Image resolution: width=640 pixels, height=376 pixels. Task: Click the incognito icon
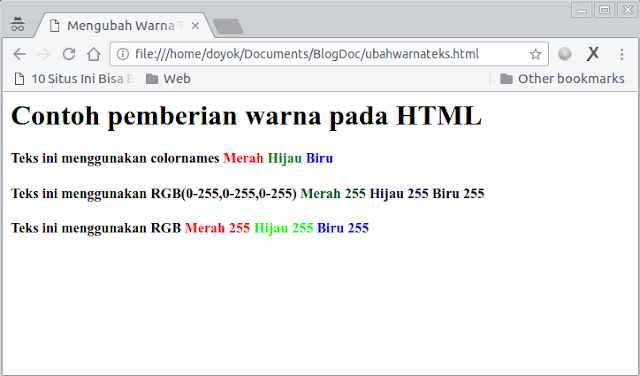(18, 24)
